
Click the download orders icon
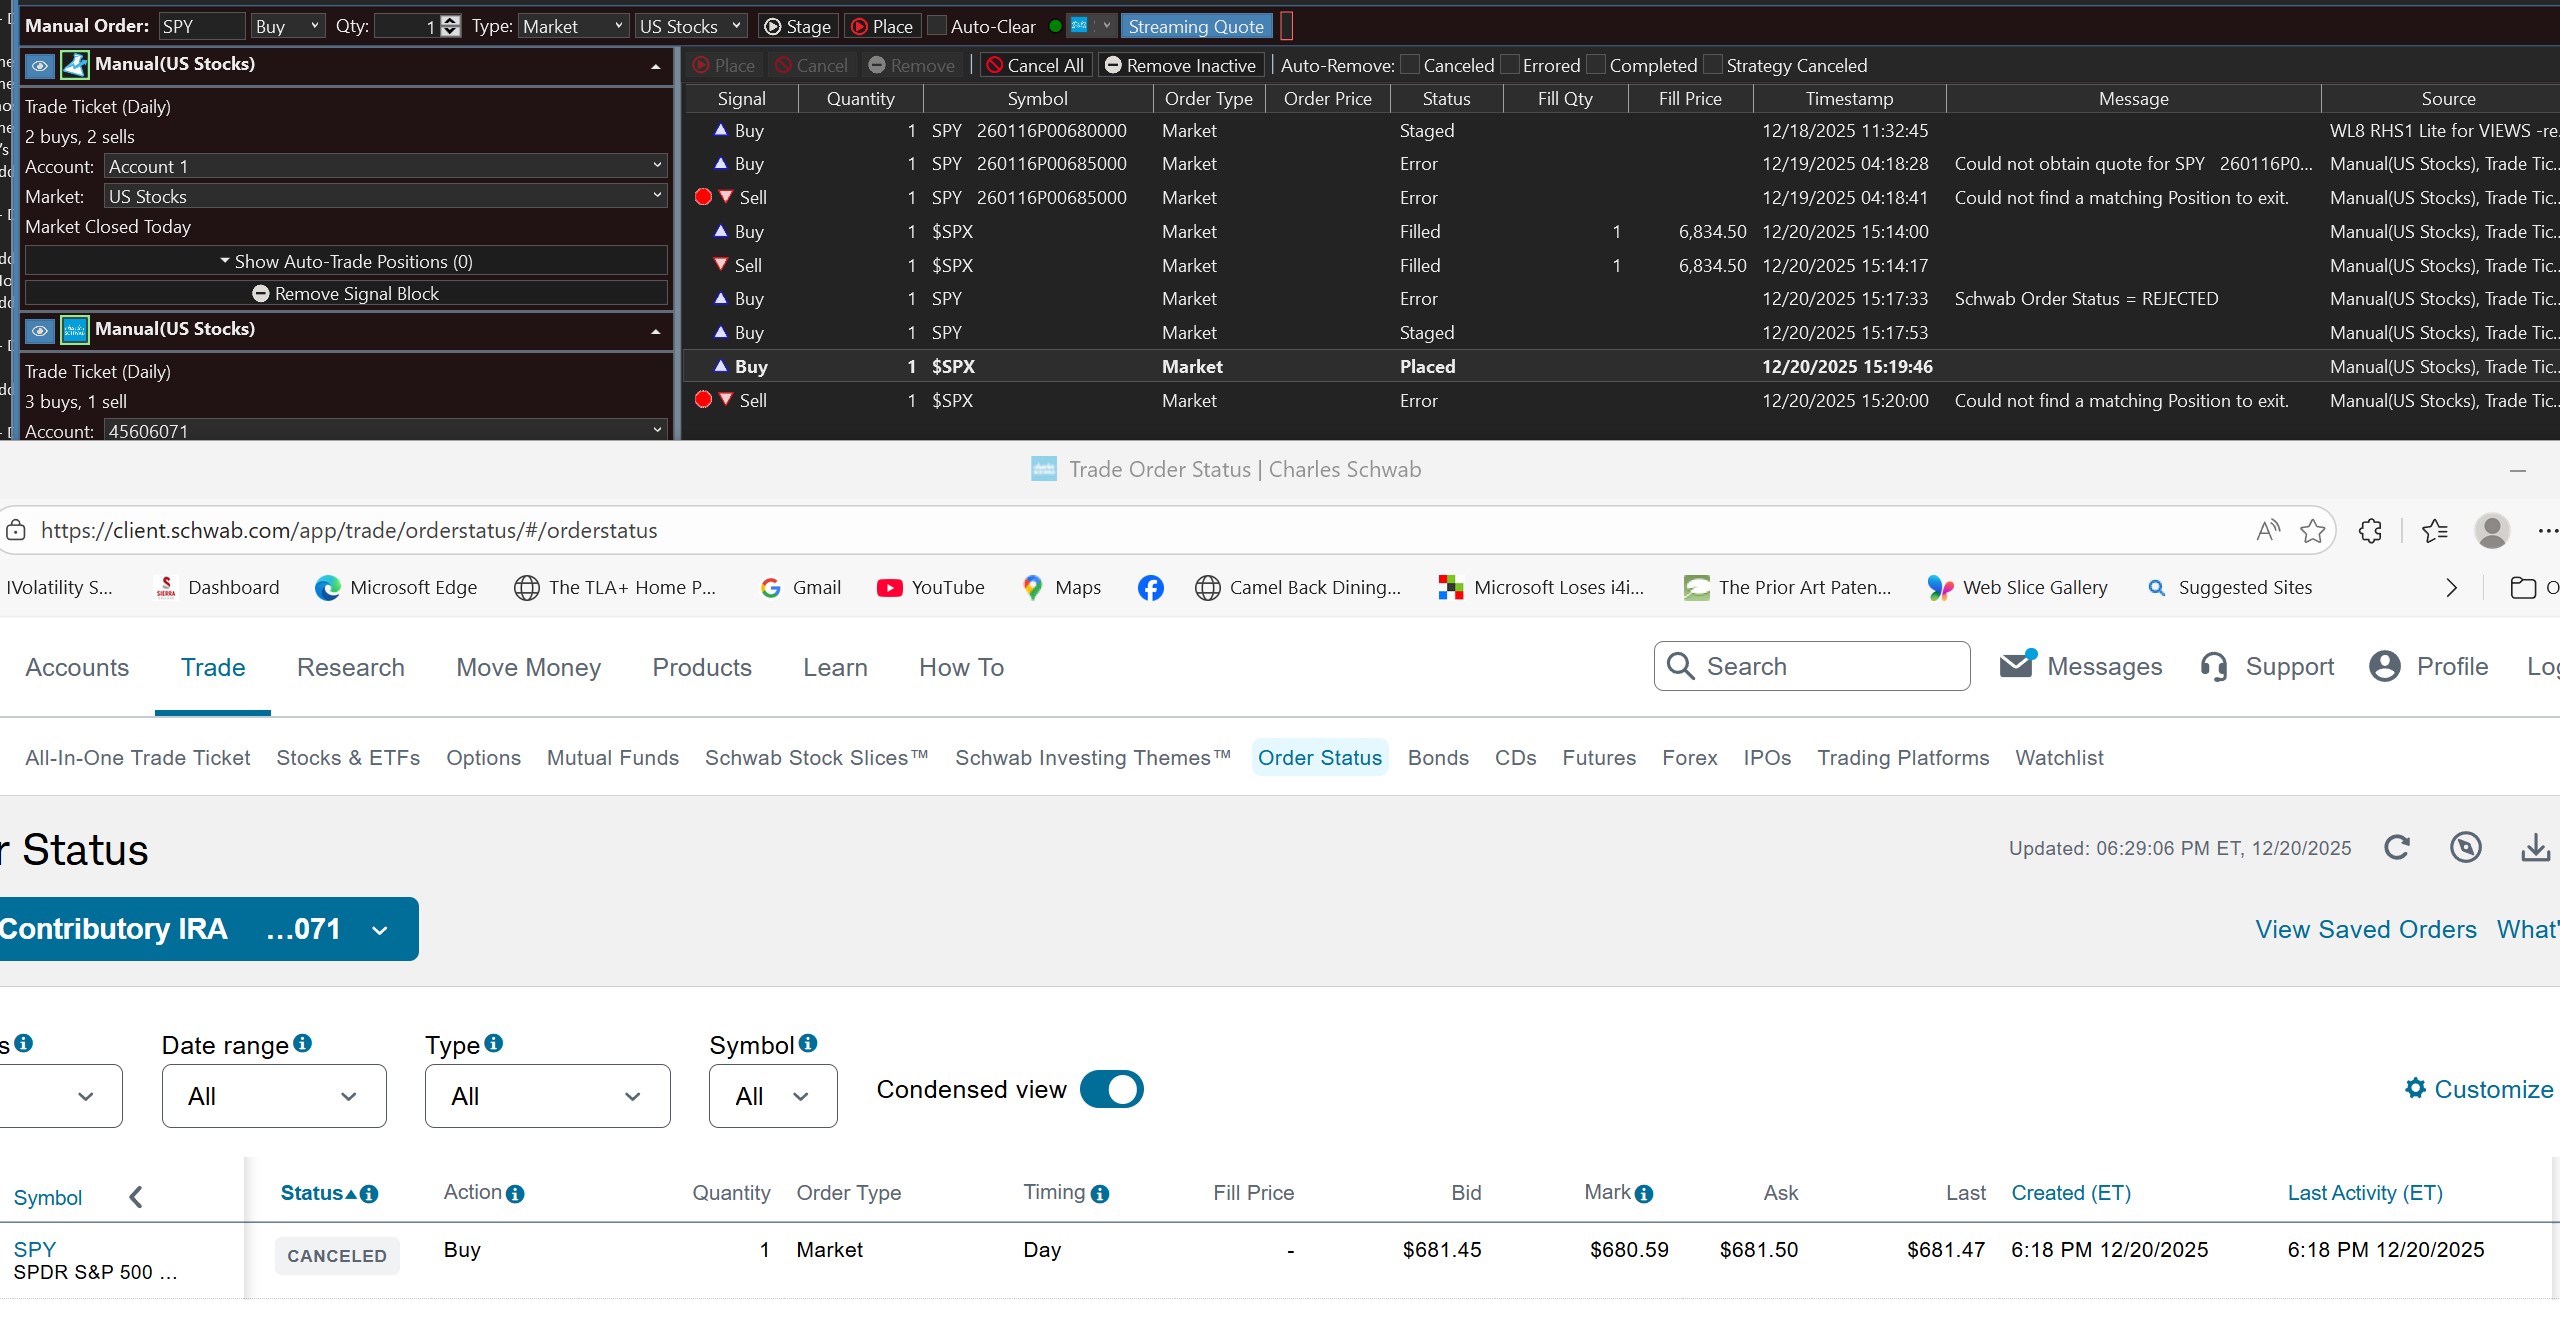2534,848
